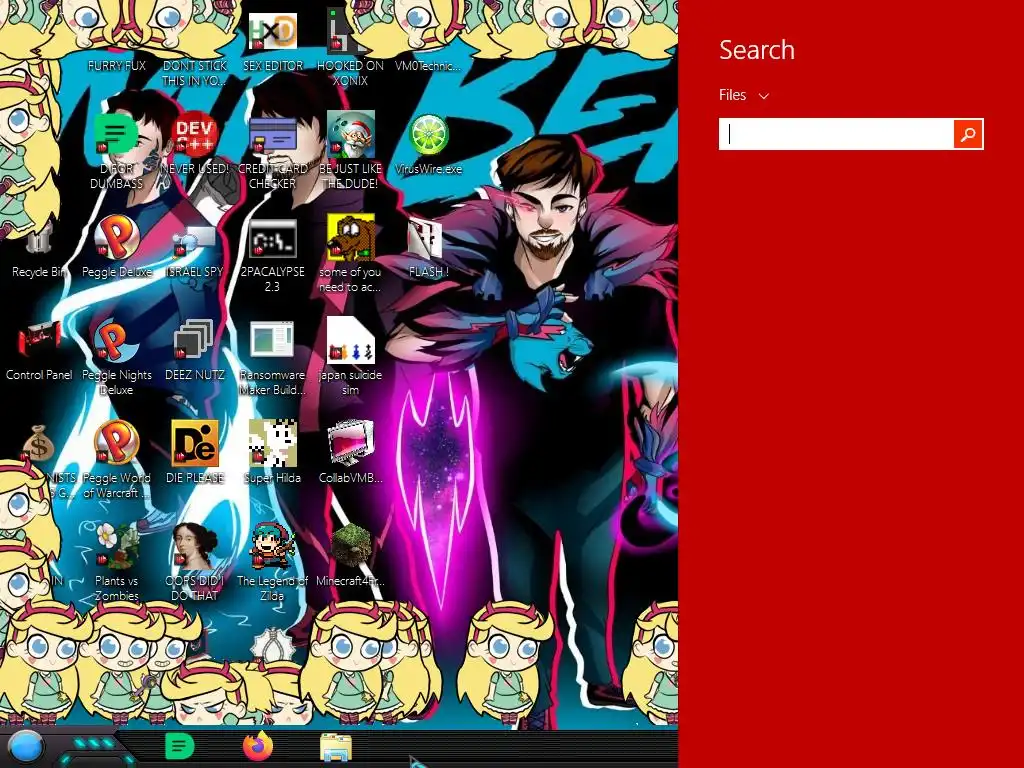Open D FOR DUMBASS green chat icon
Image resolution: width=1024 pixels, height=768 pixels.
pos(116,134)
